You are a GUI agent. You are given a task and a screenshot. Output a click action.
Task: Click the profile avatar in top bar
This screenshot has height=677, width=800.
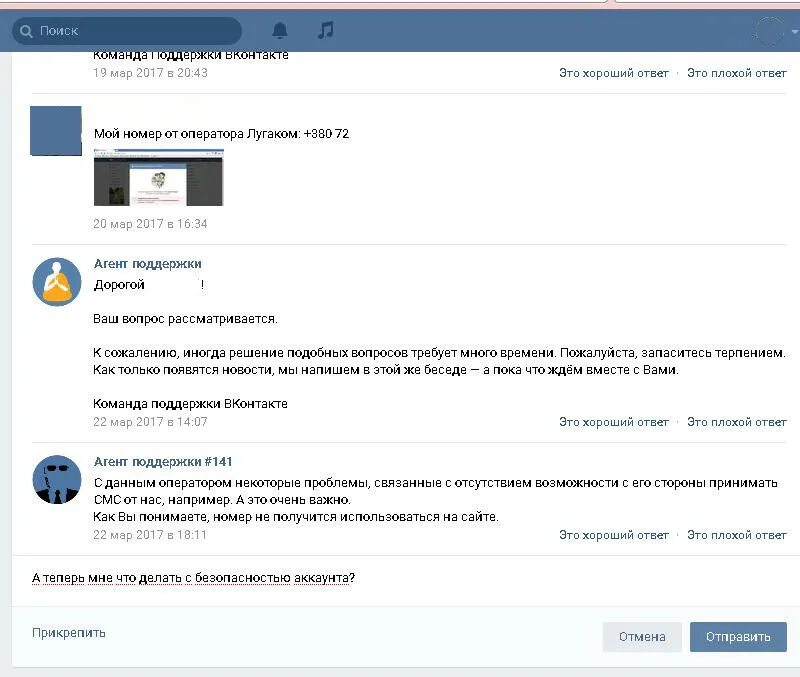click(769, 31)
